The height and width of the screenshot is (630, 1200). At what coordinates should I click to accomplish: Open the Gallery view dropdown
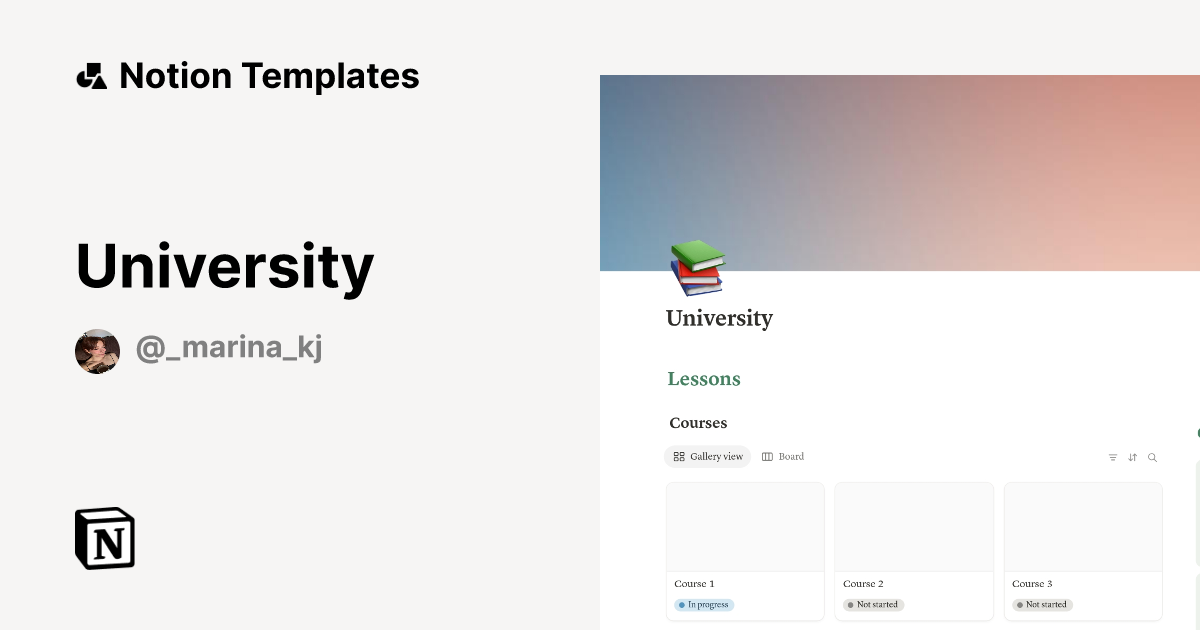[707, 456]
